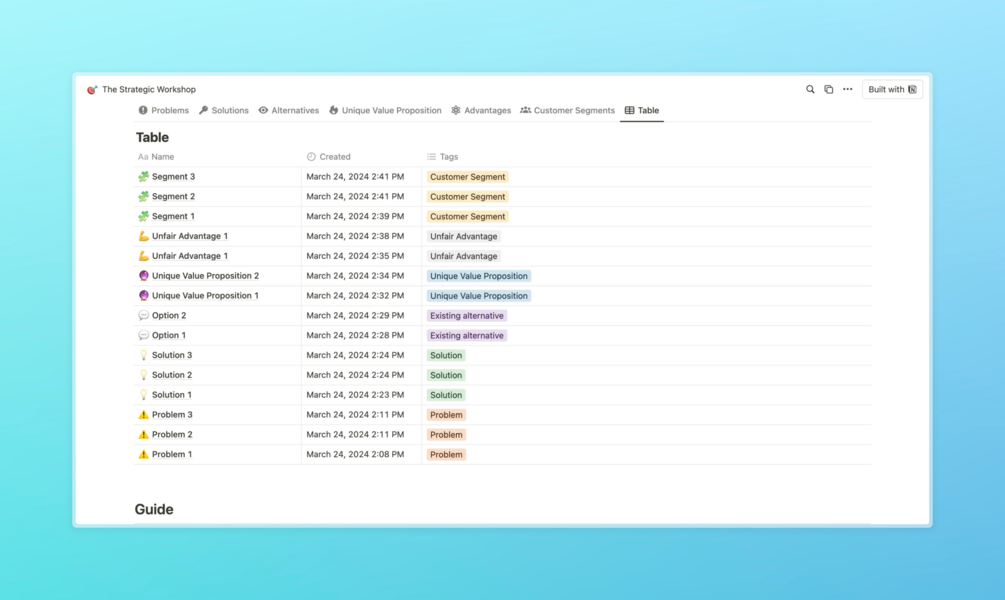This screenshot has height=600, width=1005.
Task: Click the Built with Notion button
Action: [x=892, y=90]
